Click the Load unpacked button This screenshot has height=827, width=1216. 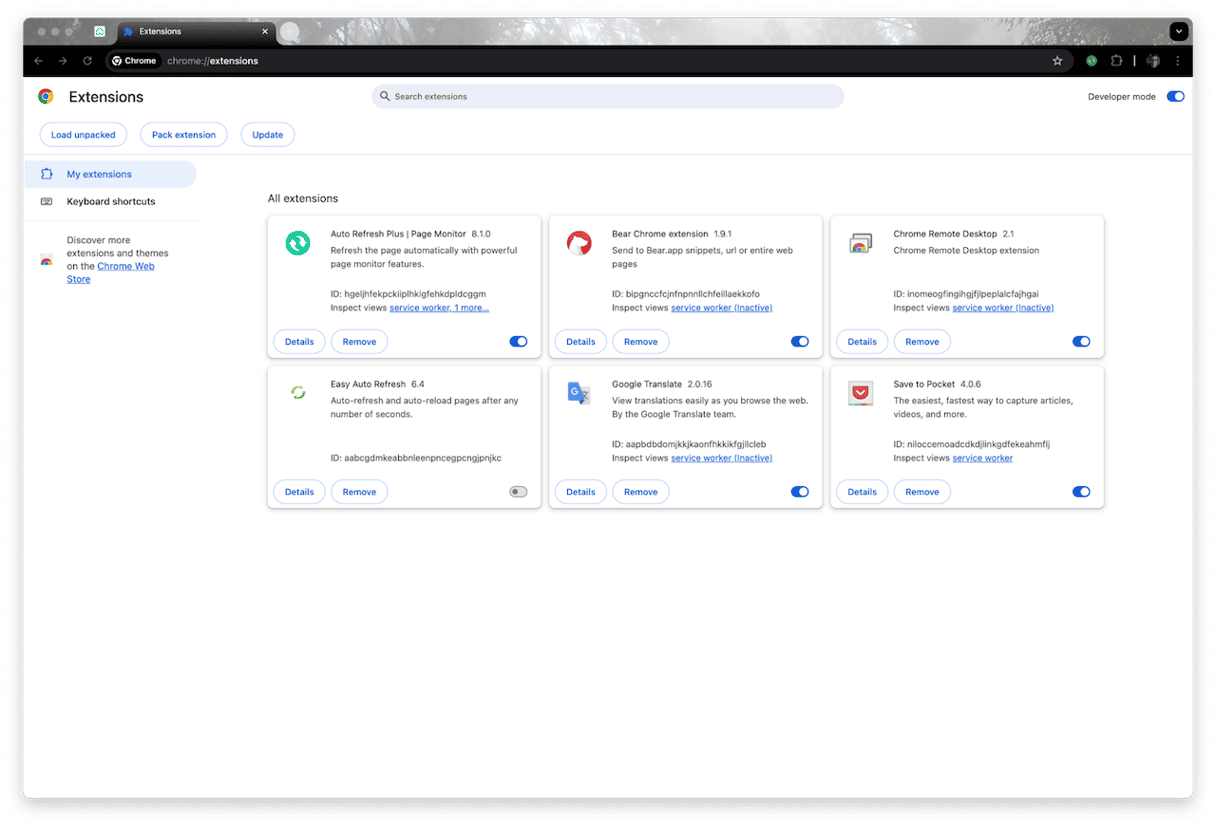(x=83, y=135)
